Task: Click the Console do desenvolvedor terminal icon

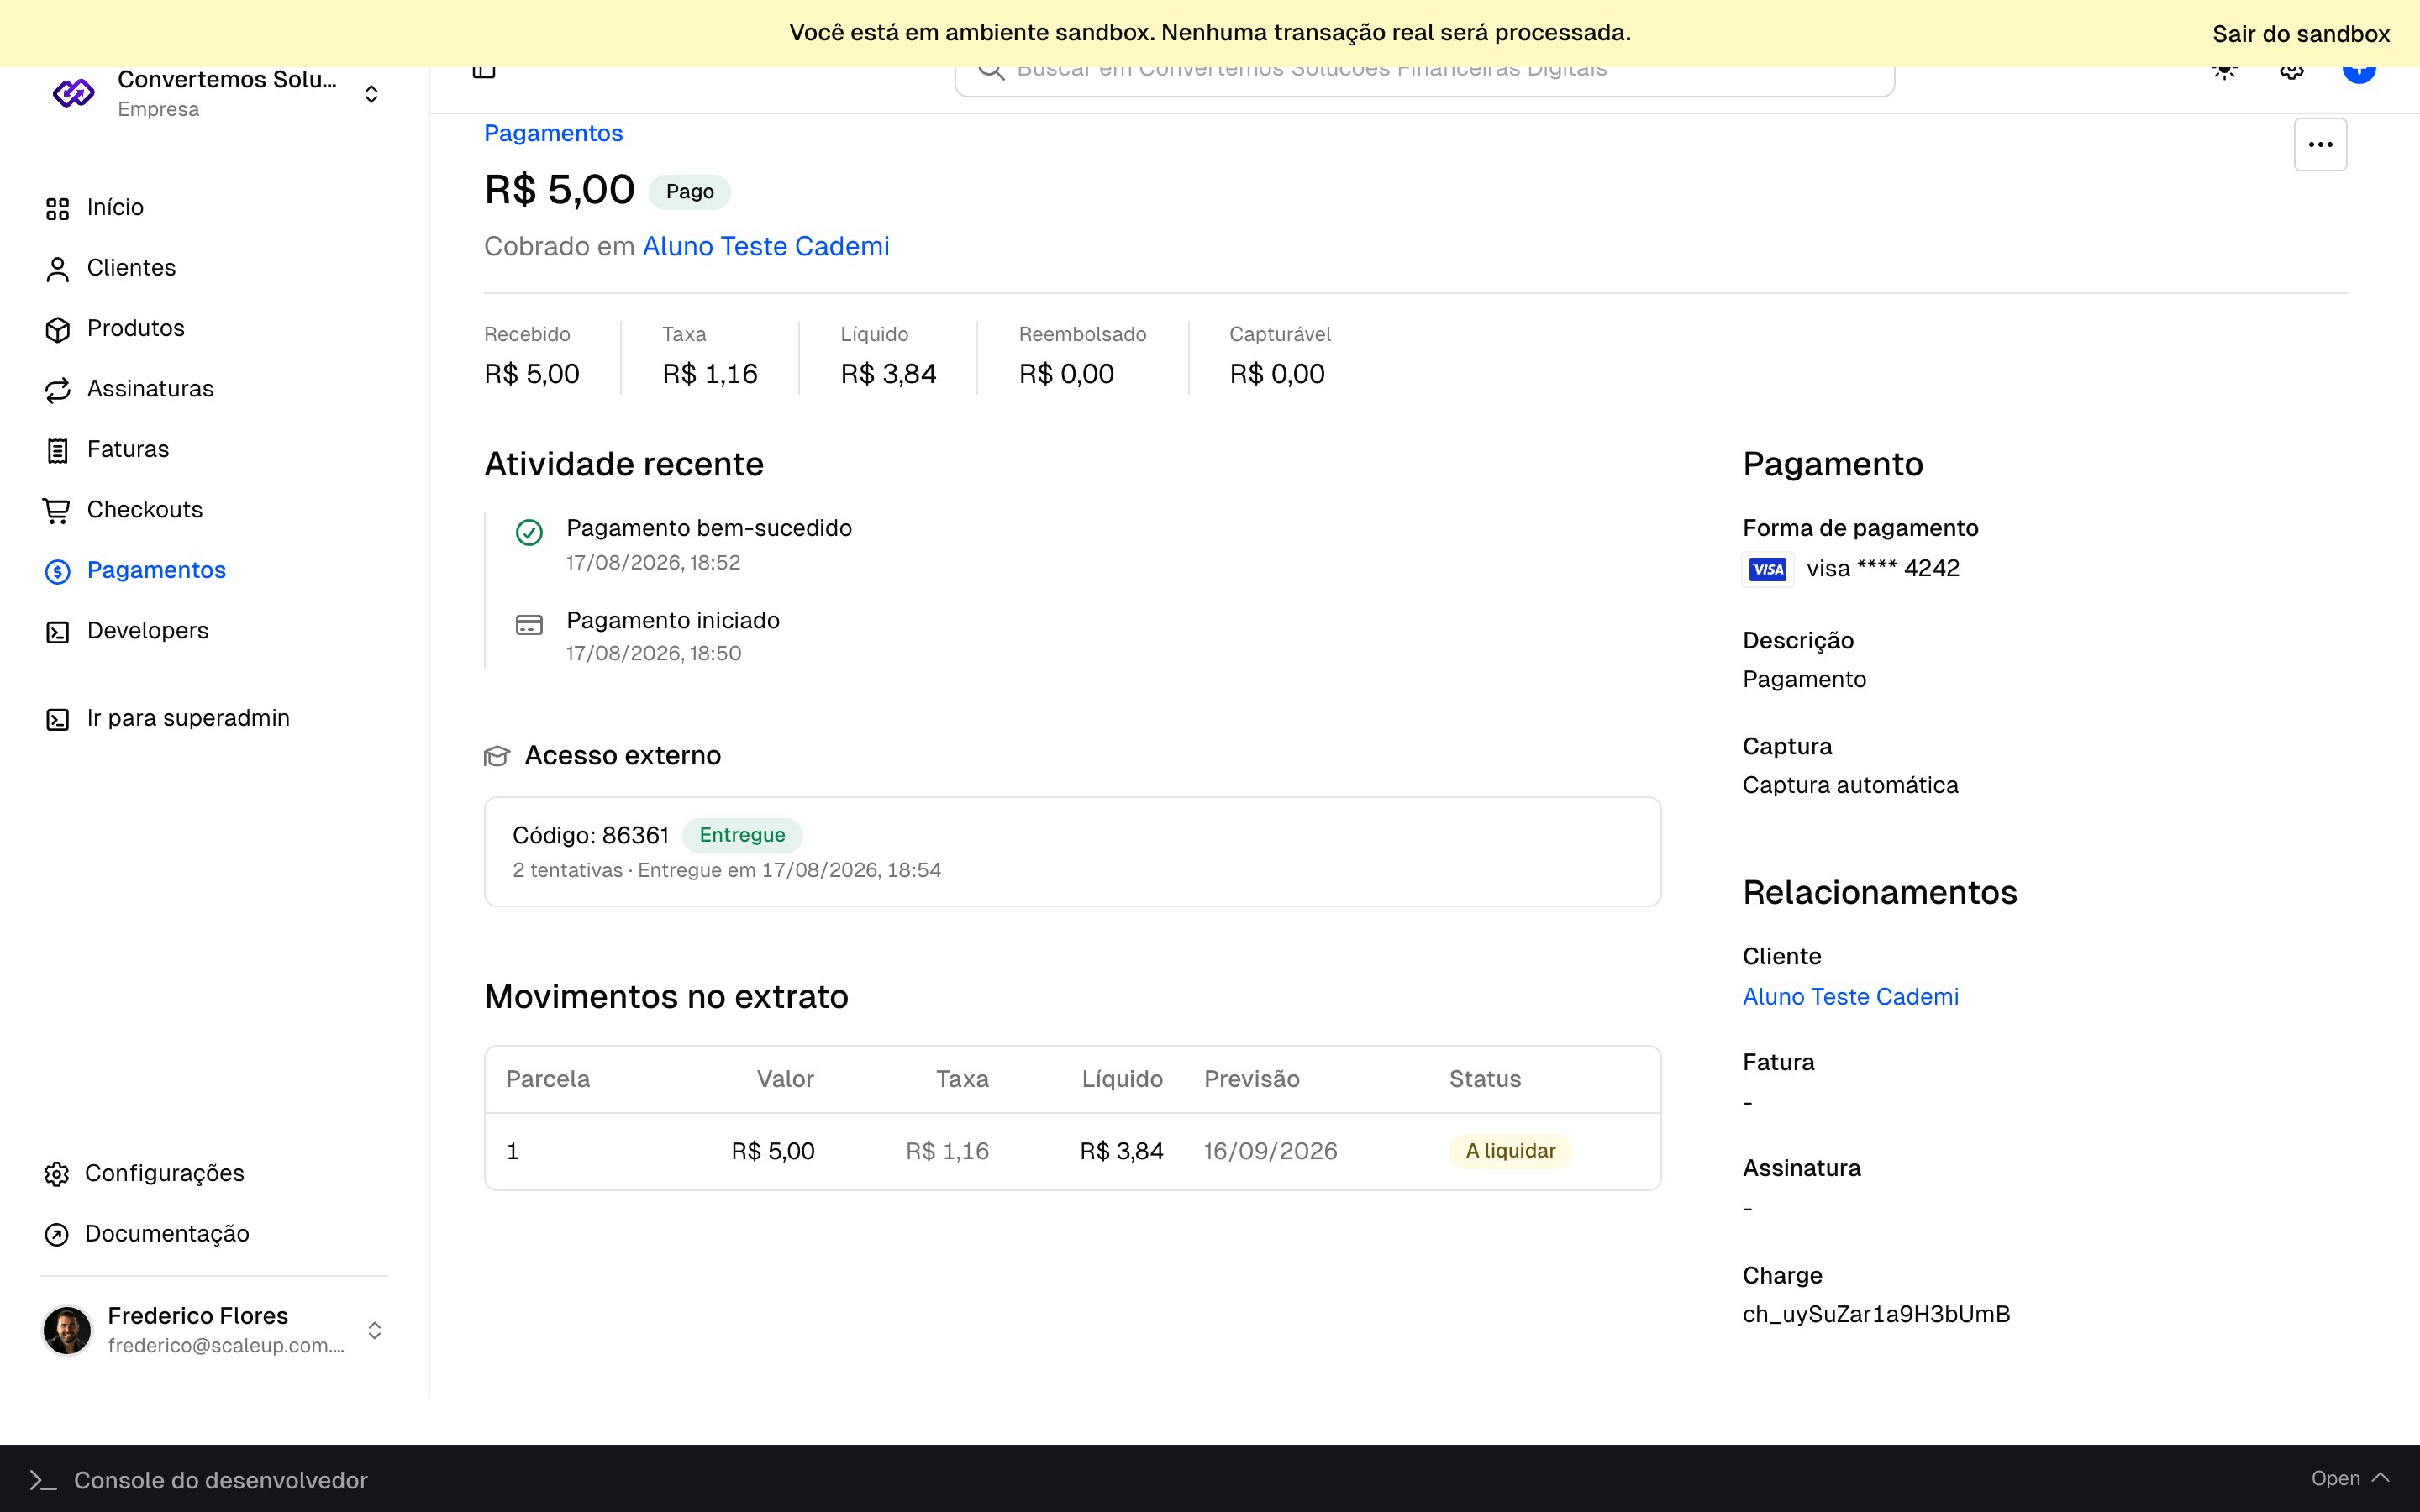Action: tap(42, 1480)
